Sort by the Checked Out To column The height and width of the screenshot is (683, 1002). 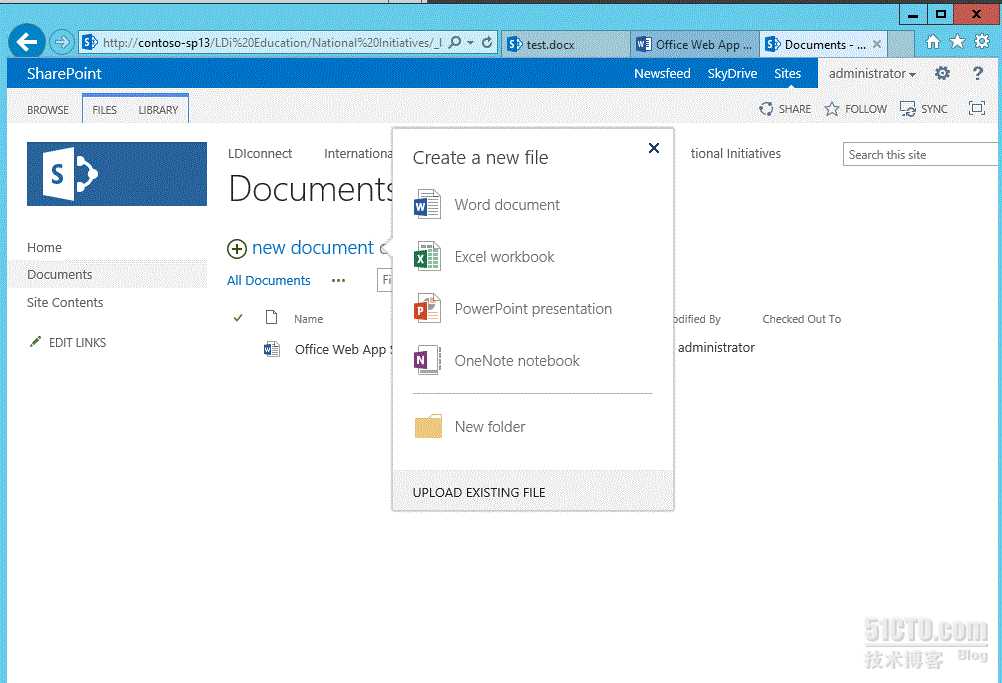coord(801,319)
